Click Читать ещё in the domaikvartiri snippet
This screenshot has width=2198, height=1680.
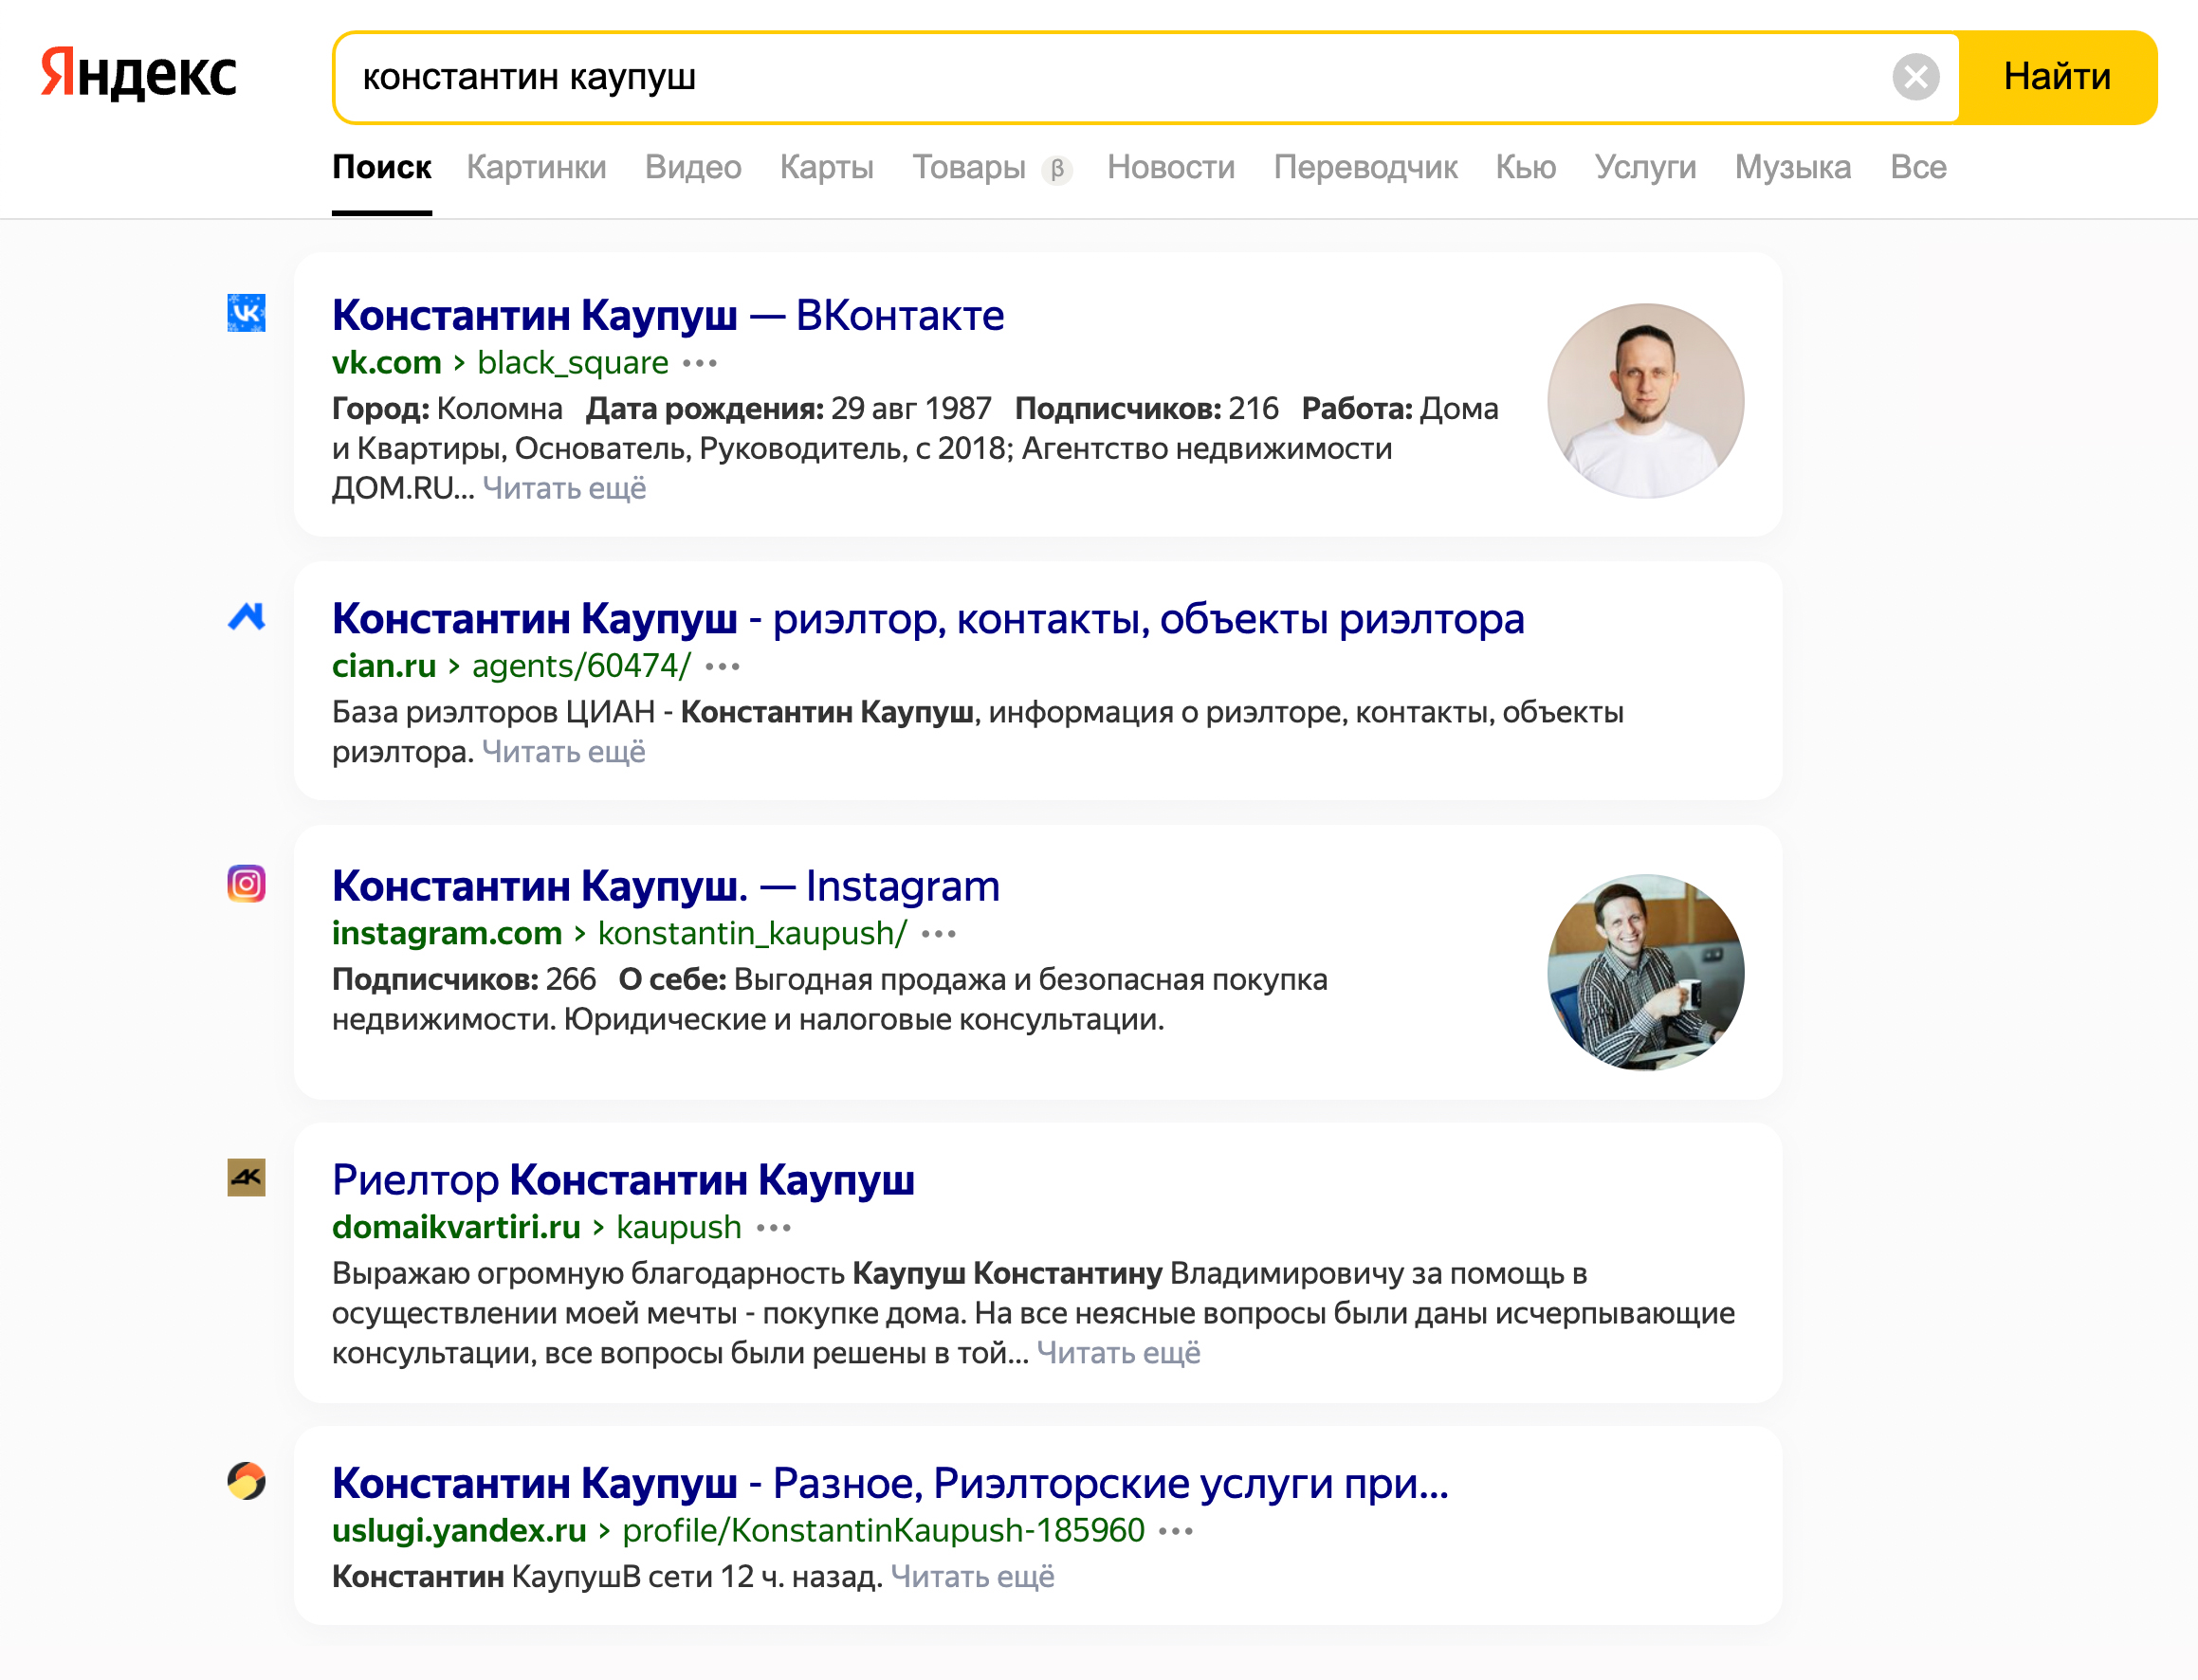tap(1118, 1353)
